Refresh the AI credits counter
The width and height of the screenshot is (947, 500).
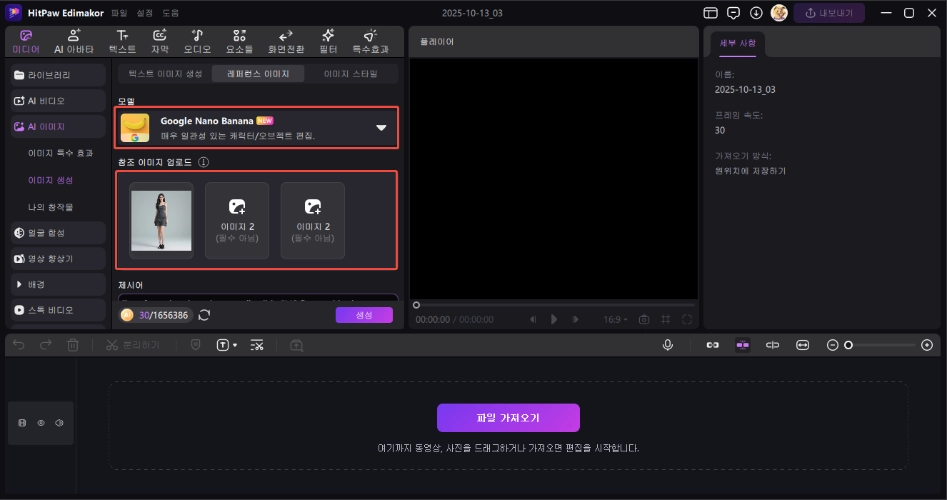[x=204, y=315]
